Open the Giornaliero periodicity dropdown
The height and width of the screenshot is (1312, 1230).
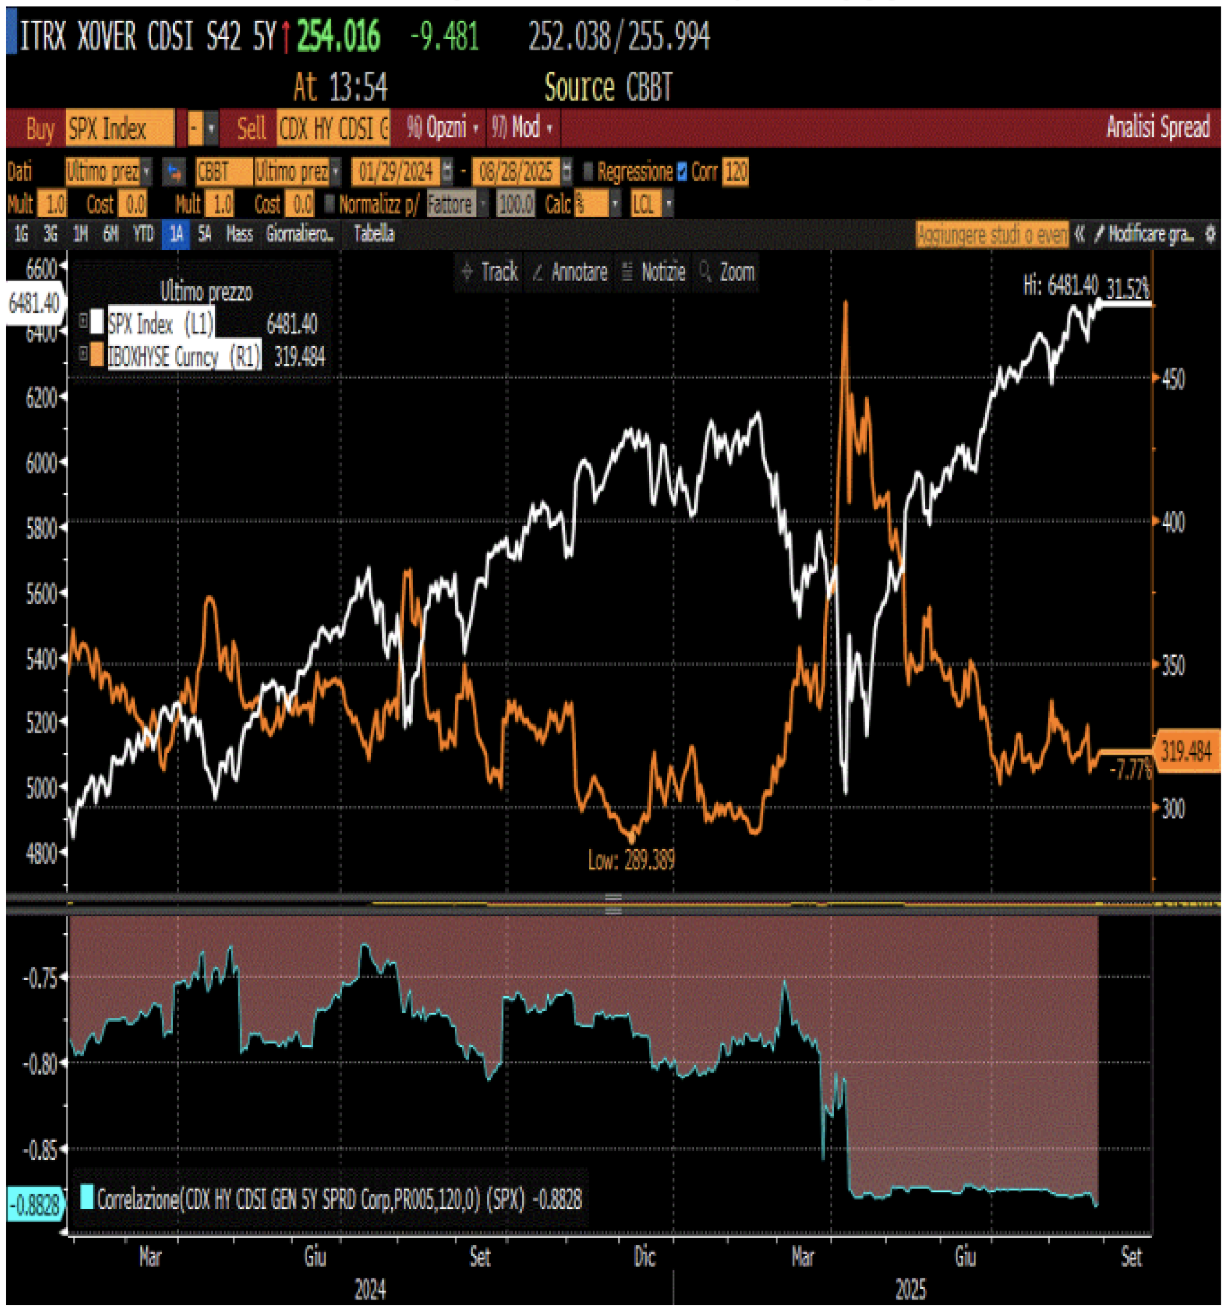point(300,234)
